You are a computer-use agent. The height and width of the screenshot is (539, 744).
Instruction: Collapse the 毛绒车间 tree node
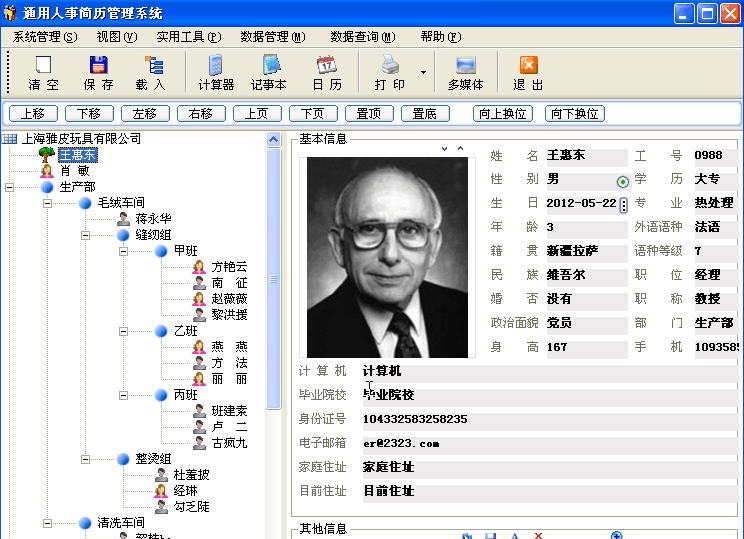[47, 203]
